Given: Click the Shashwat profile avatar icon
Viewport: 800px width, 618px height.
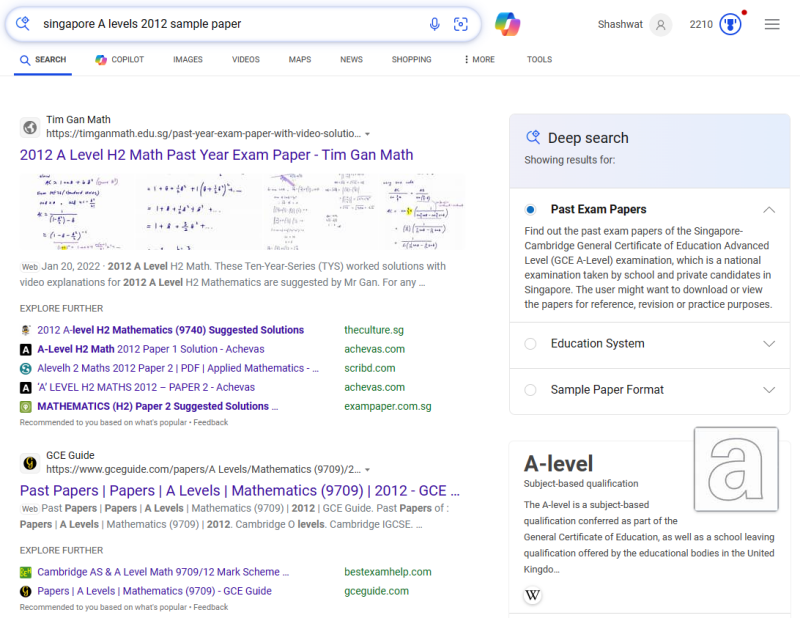Looking at the screenshot, I should (660, 24).
